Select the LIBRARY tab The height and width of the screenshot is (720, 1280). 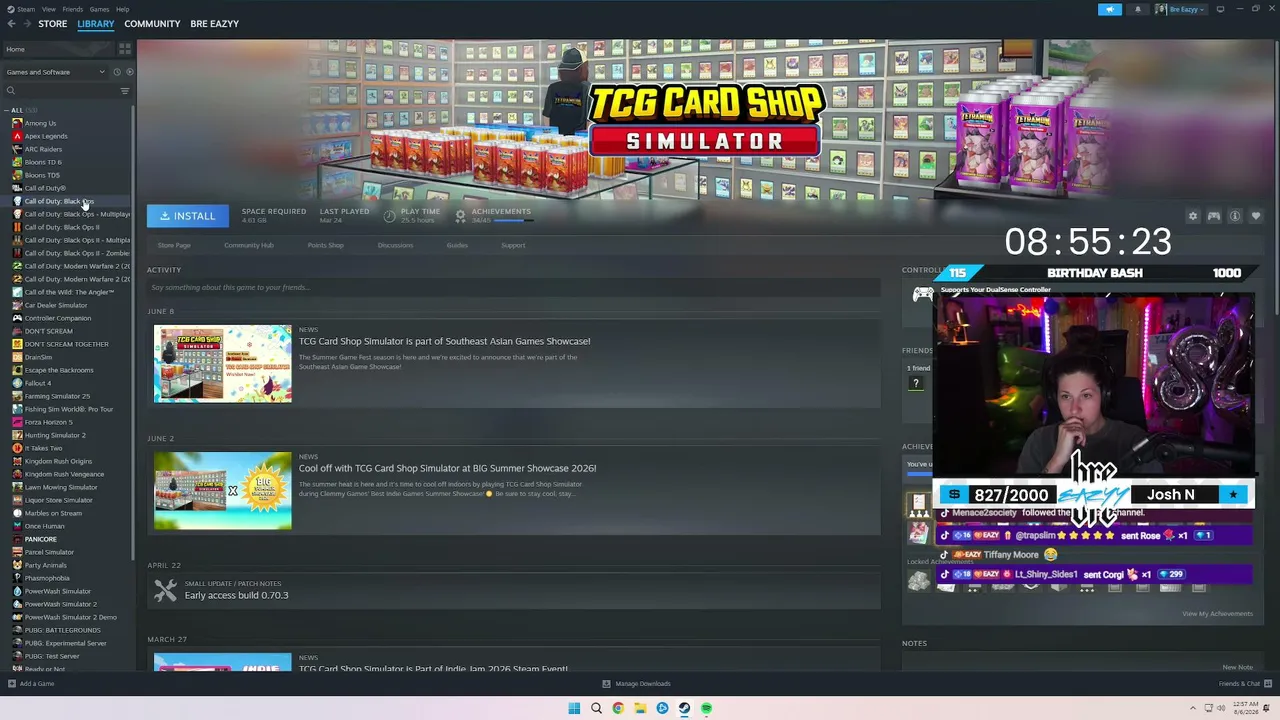(x=96, y=24)
